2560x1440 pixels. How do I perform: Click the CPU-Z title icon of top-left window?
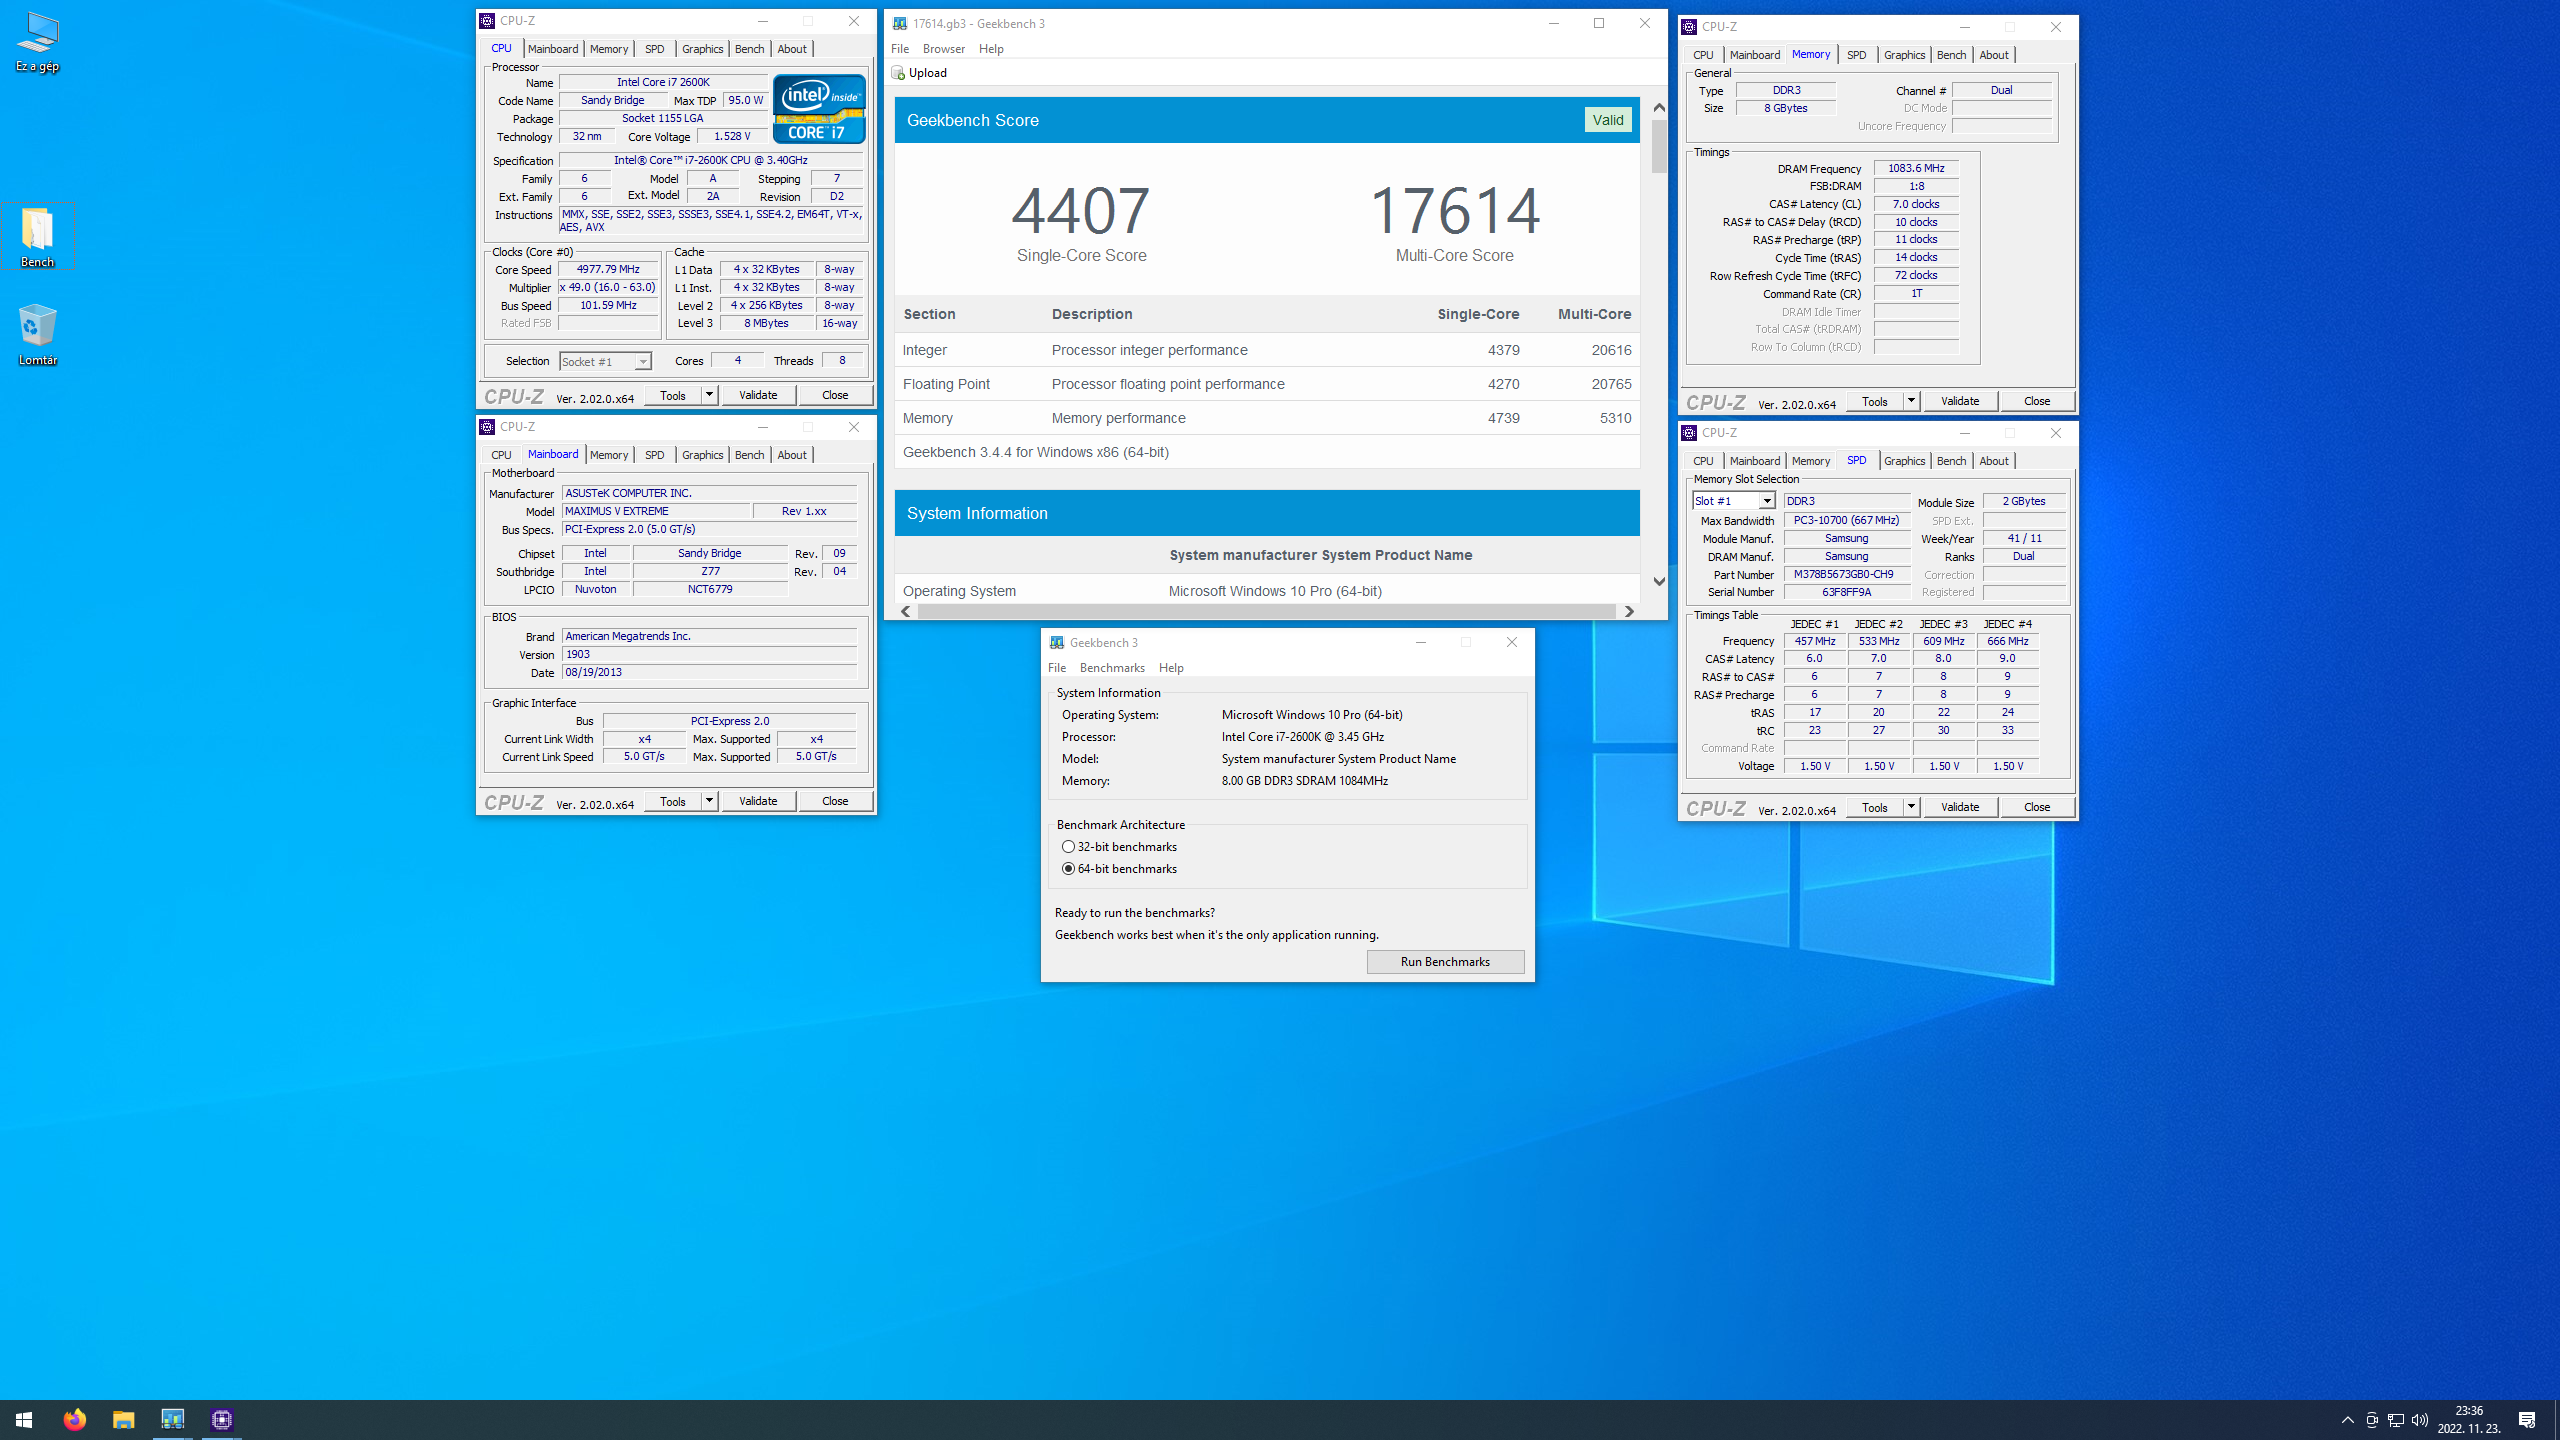(x=487, y=21)
